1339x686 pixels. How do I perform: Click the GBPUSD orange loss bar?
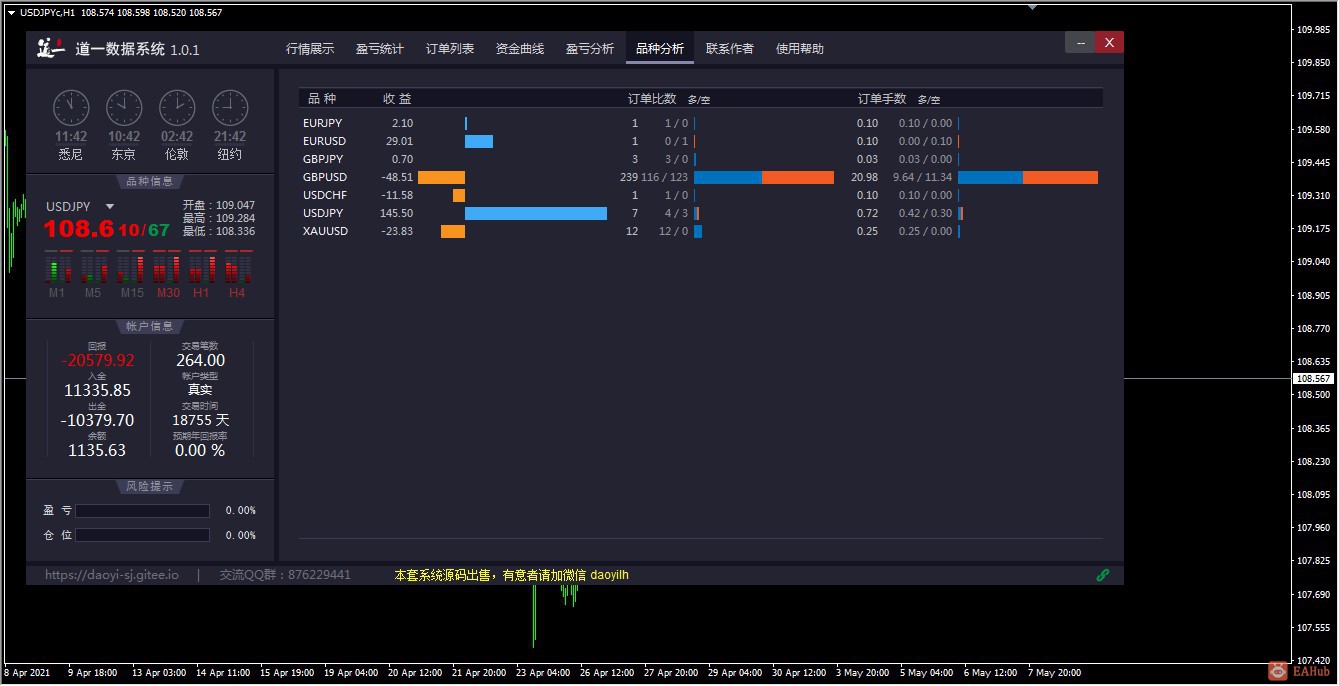[x=441, y=177]
